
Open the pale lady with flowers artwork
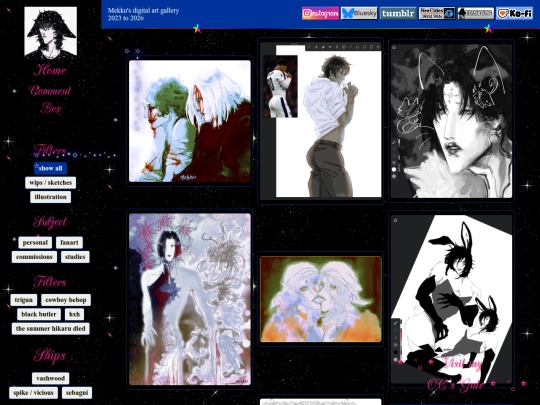coord(190,299)
